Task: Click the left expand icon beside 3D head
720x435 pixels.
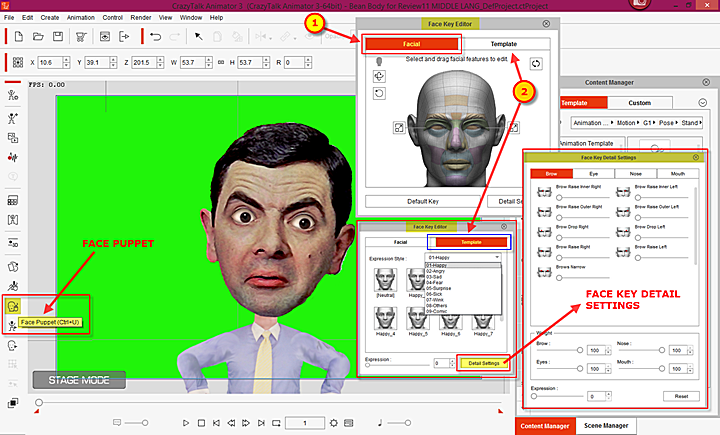Action: [x=399, y=128]
